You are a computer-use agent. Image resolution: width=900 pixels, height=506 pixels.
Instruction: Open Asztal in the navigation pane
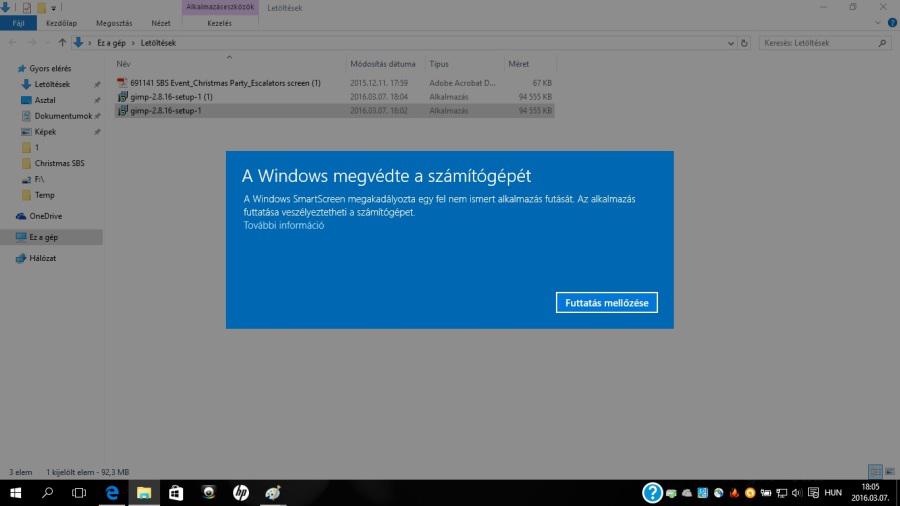pyautogui.click(x=45, y=100)
